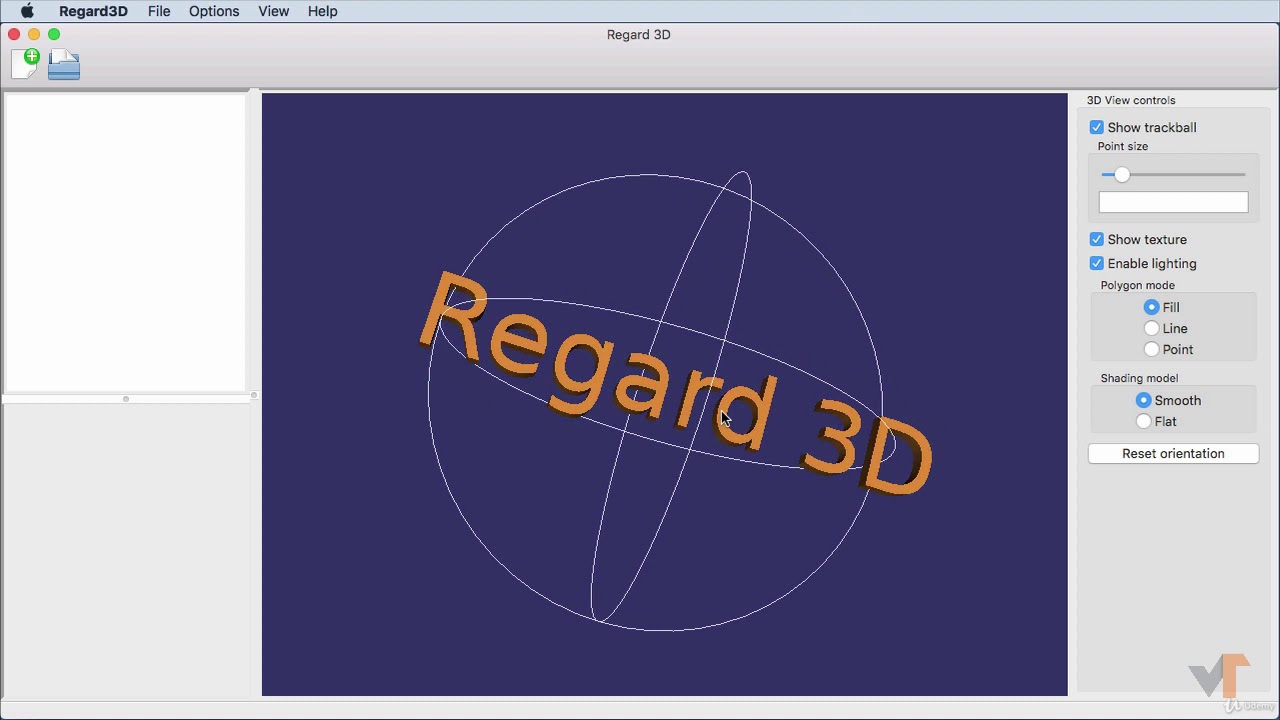Choose Smooth shading model
Viewport: 1280px width, 720px height.
pos(1144,400)
